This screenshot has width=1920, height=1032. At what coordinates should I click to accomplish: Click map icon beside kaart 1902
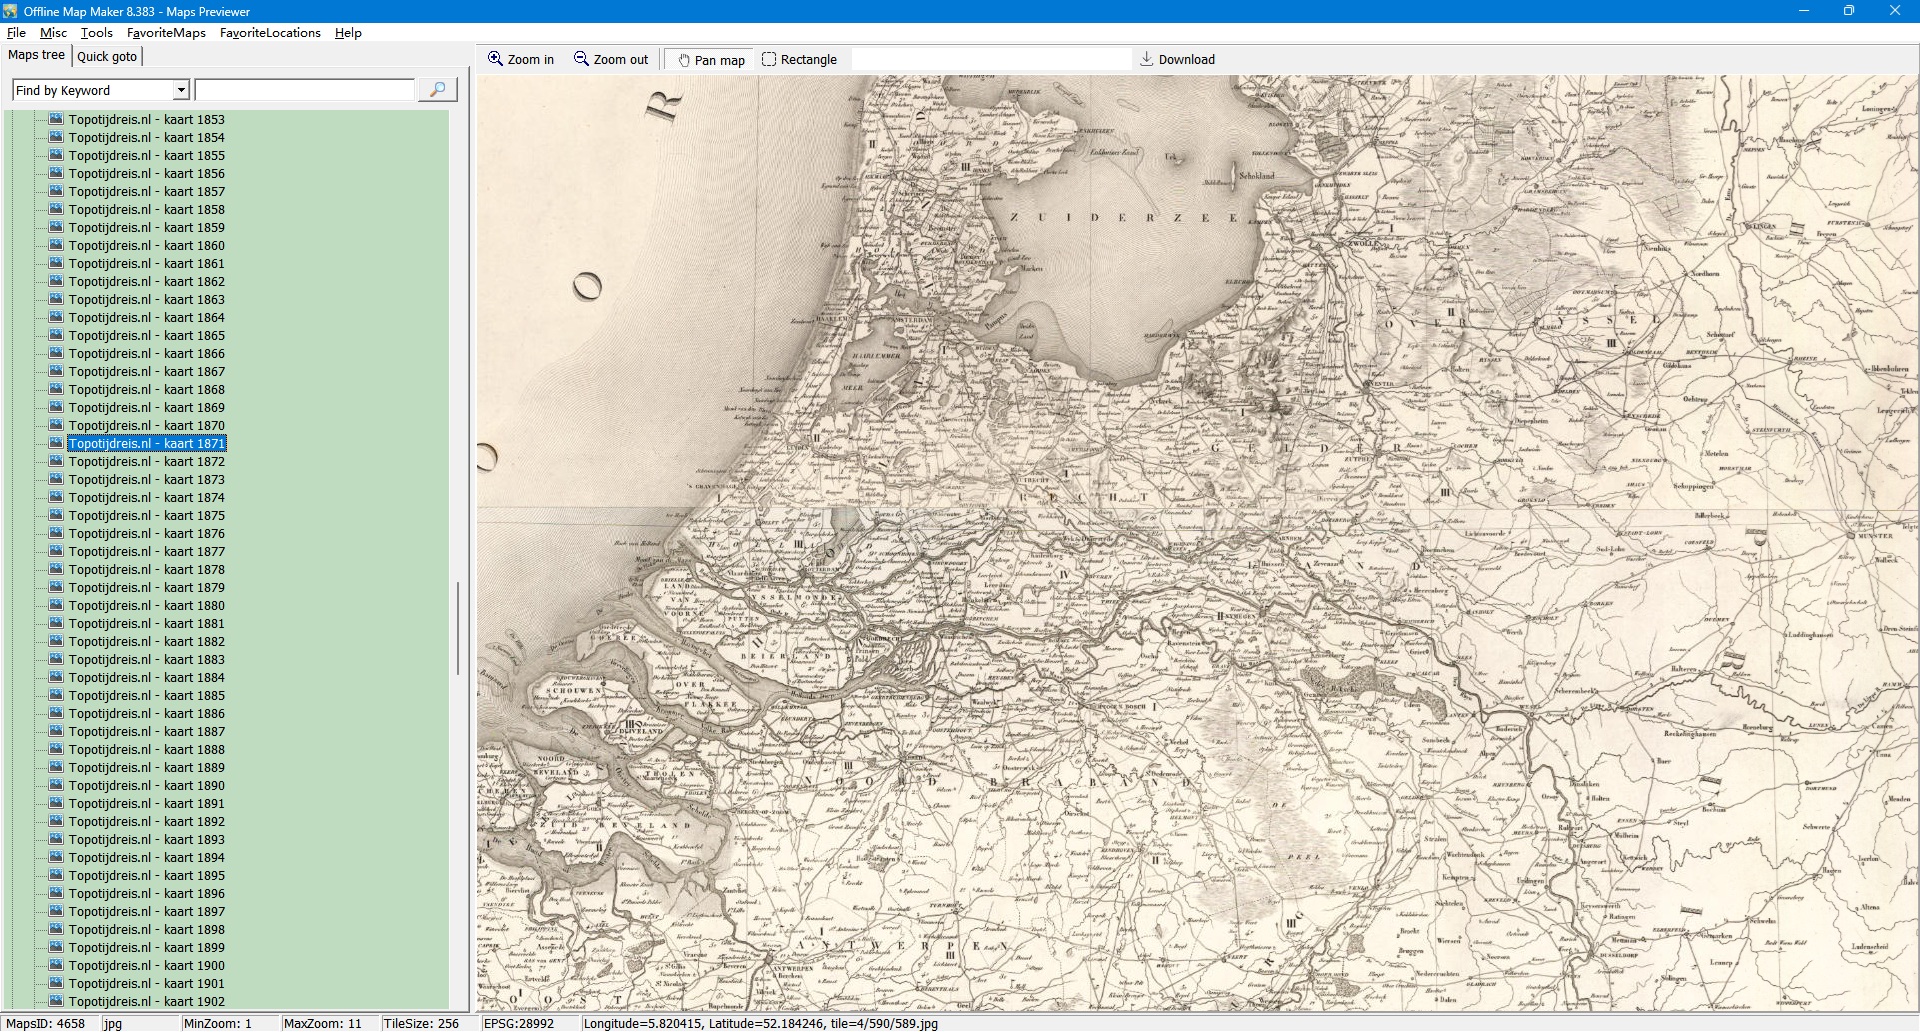(56, 1001)
